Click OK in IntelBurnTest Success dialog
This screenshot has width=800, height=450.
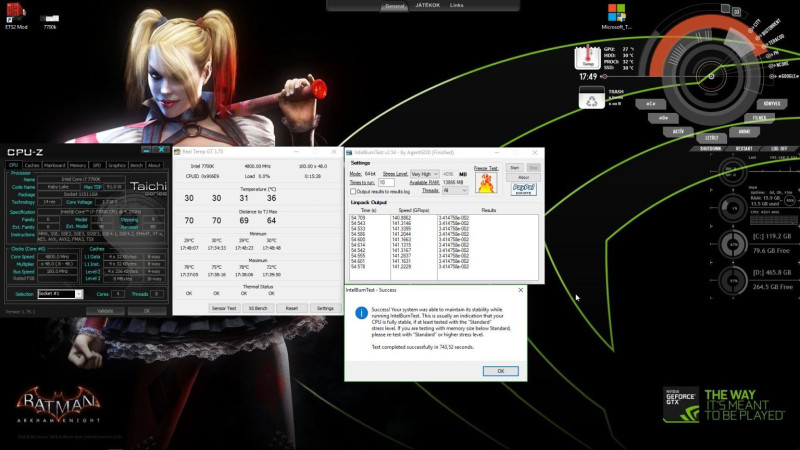pos(501,371)
